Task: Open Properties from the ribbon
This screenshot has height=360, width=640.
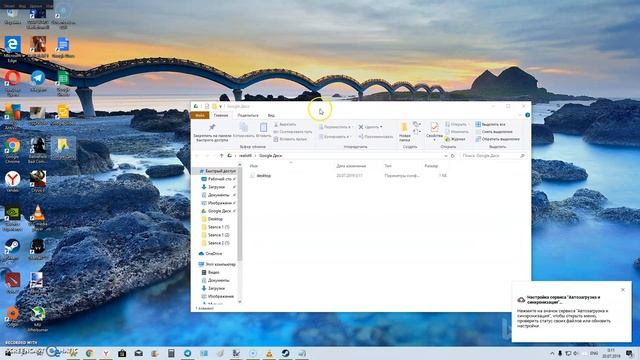Action: (x=434, y=131)
